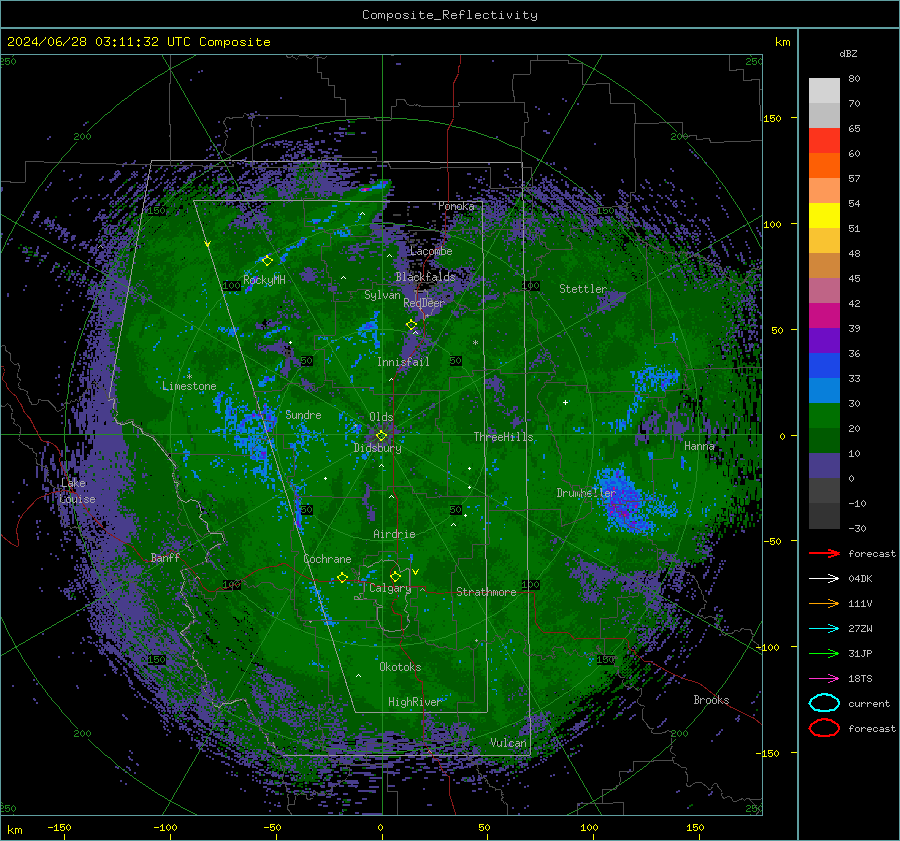Click the Hanna town label
The image size is (900, 841).
coord(699,446)
